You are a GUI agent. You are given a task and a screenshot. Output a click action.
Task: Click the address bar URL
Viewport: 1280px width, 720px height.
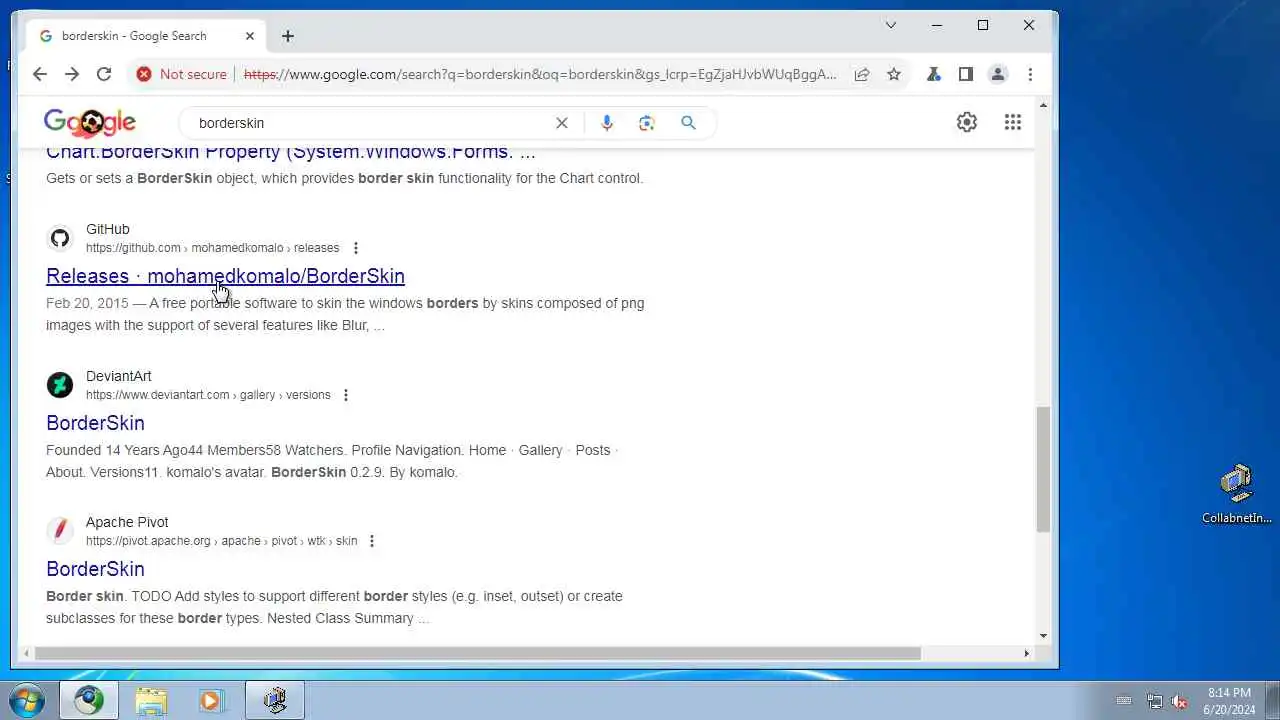pos(540,74)
